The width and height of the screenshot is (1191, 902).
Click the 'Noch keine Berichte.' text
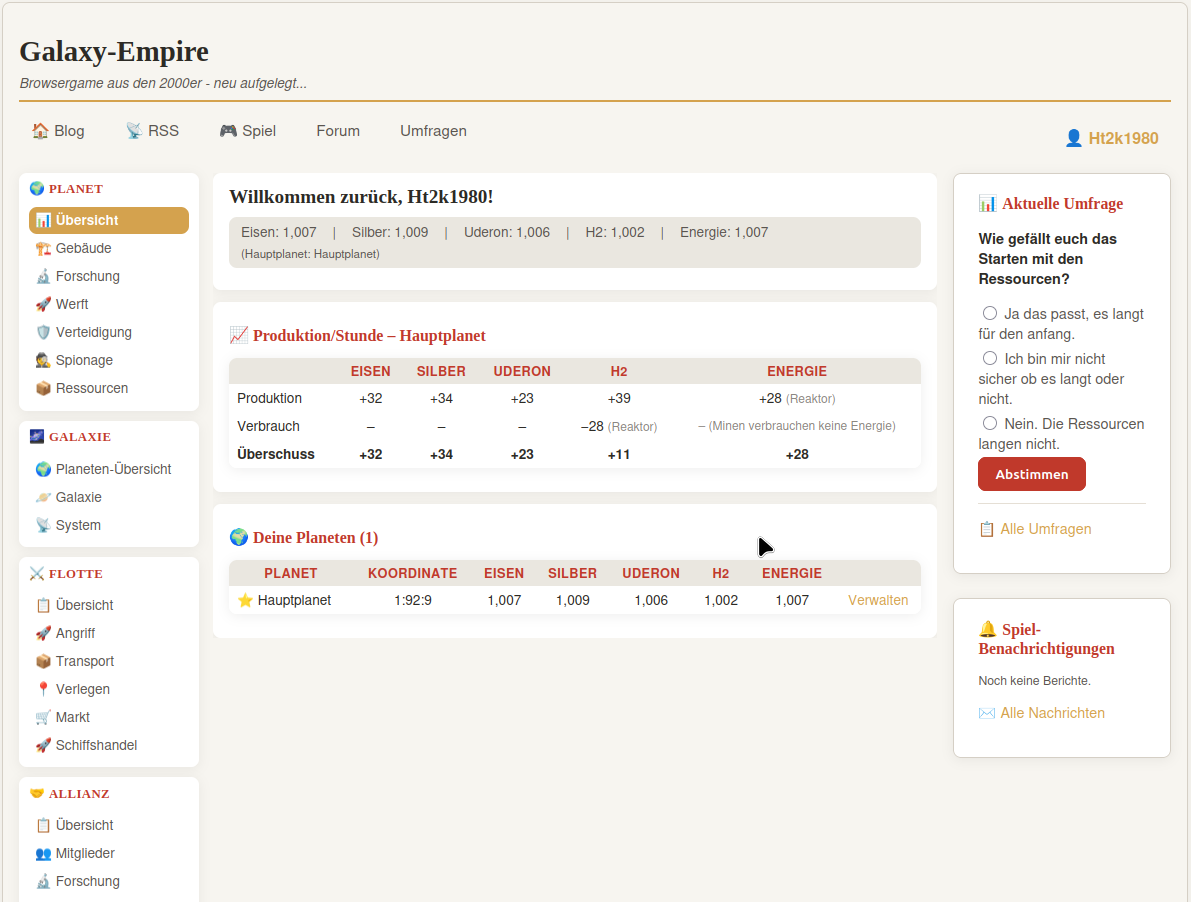1034,681
